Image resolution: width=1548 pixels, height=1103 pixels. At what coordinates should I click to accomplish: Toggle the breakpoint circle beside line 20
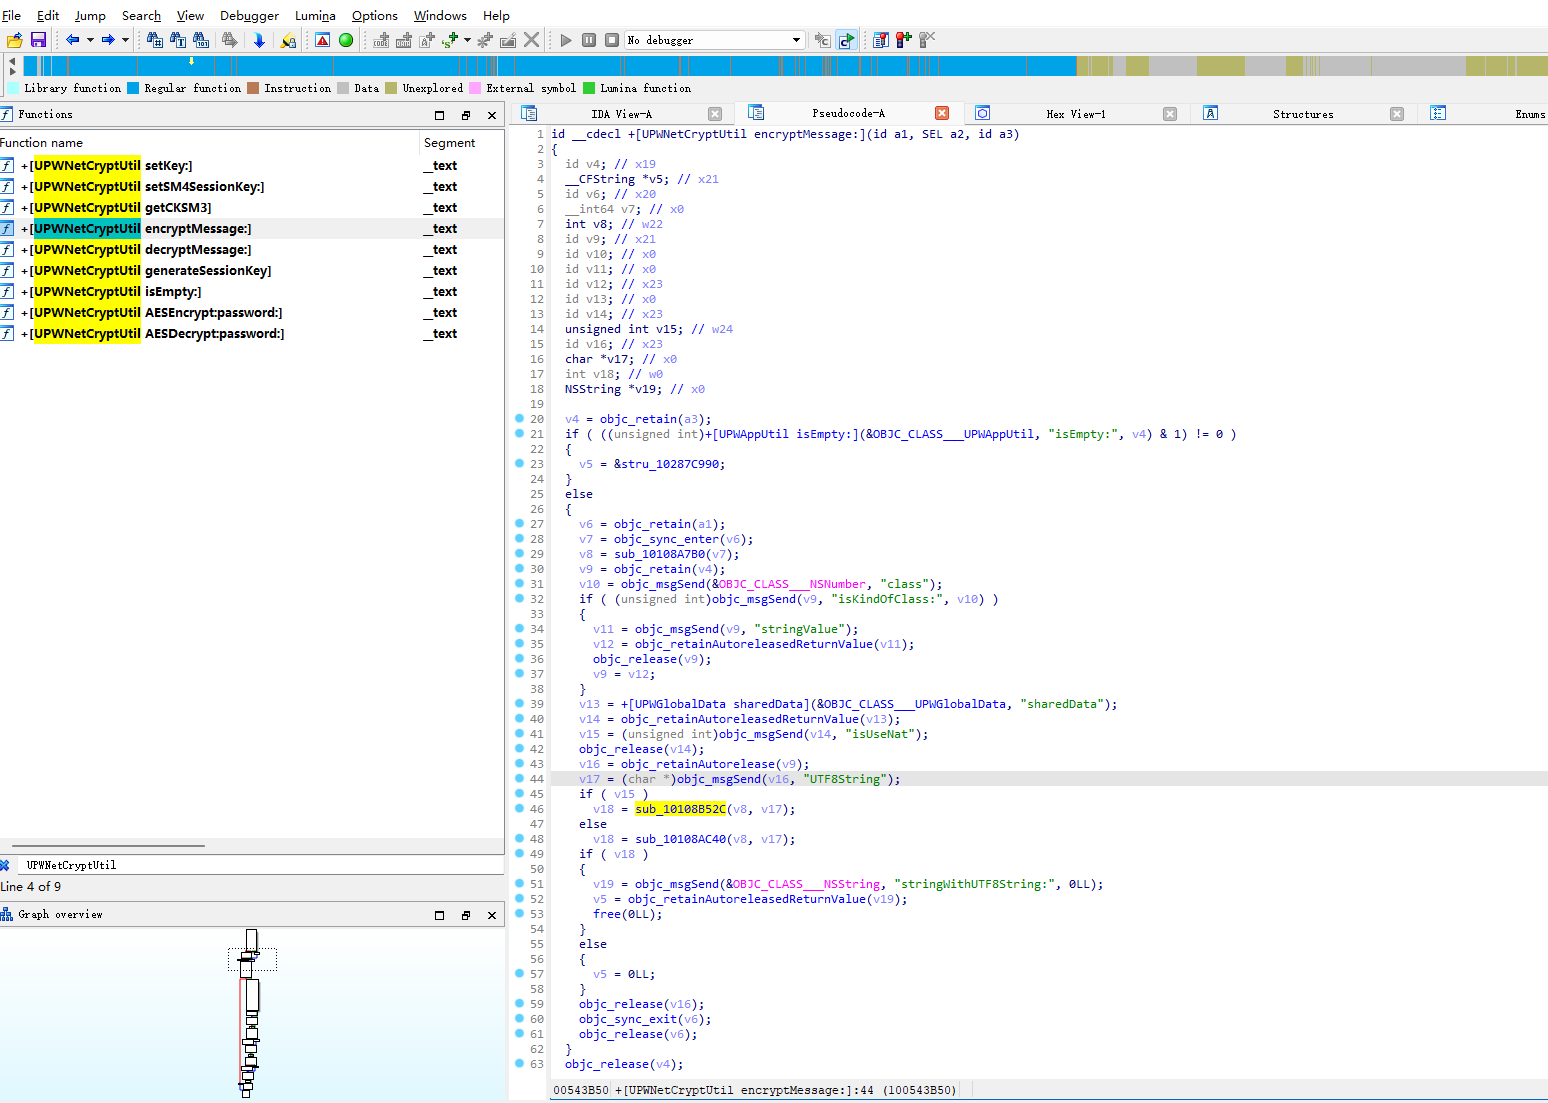tap(520, 419)
